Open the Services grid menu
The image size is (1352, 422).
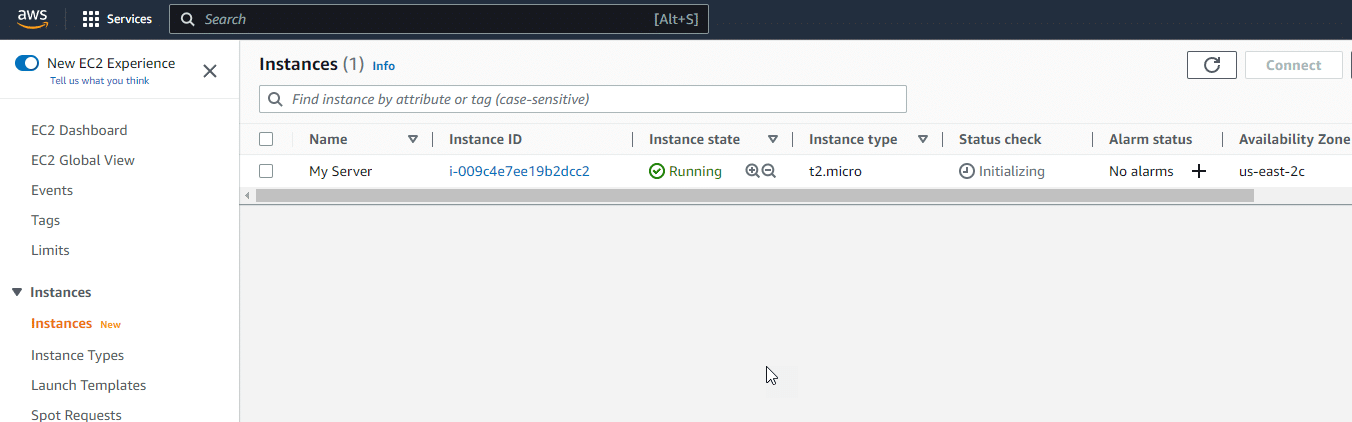[117, 19]
